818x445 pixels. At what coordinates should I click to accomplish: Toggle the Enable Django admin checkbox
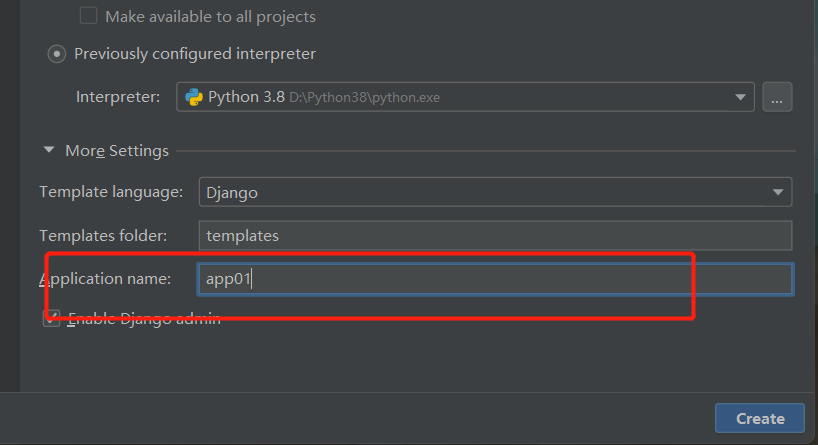pyautogui.click(x=51, y=318)
